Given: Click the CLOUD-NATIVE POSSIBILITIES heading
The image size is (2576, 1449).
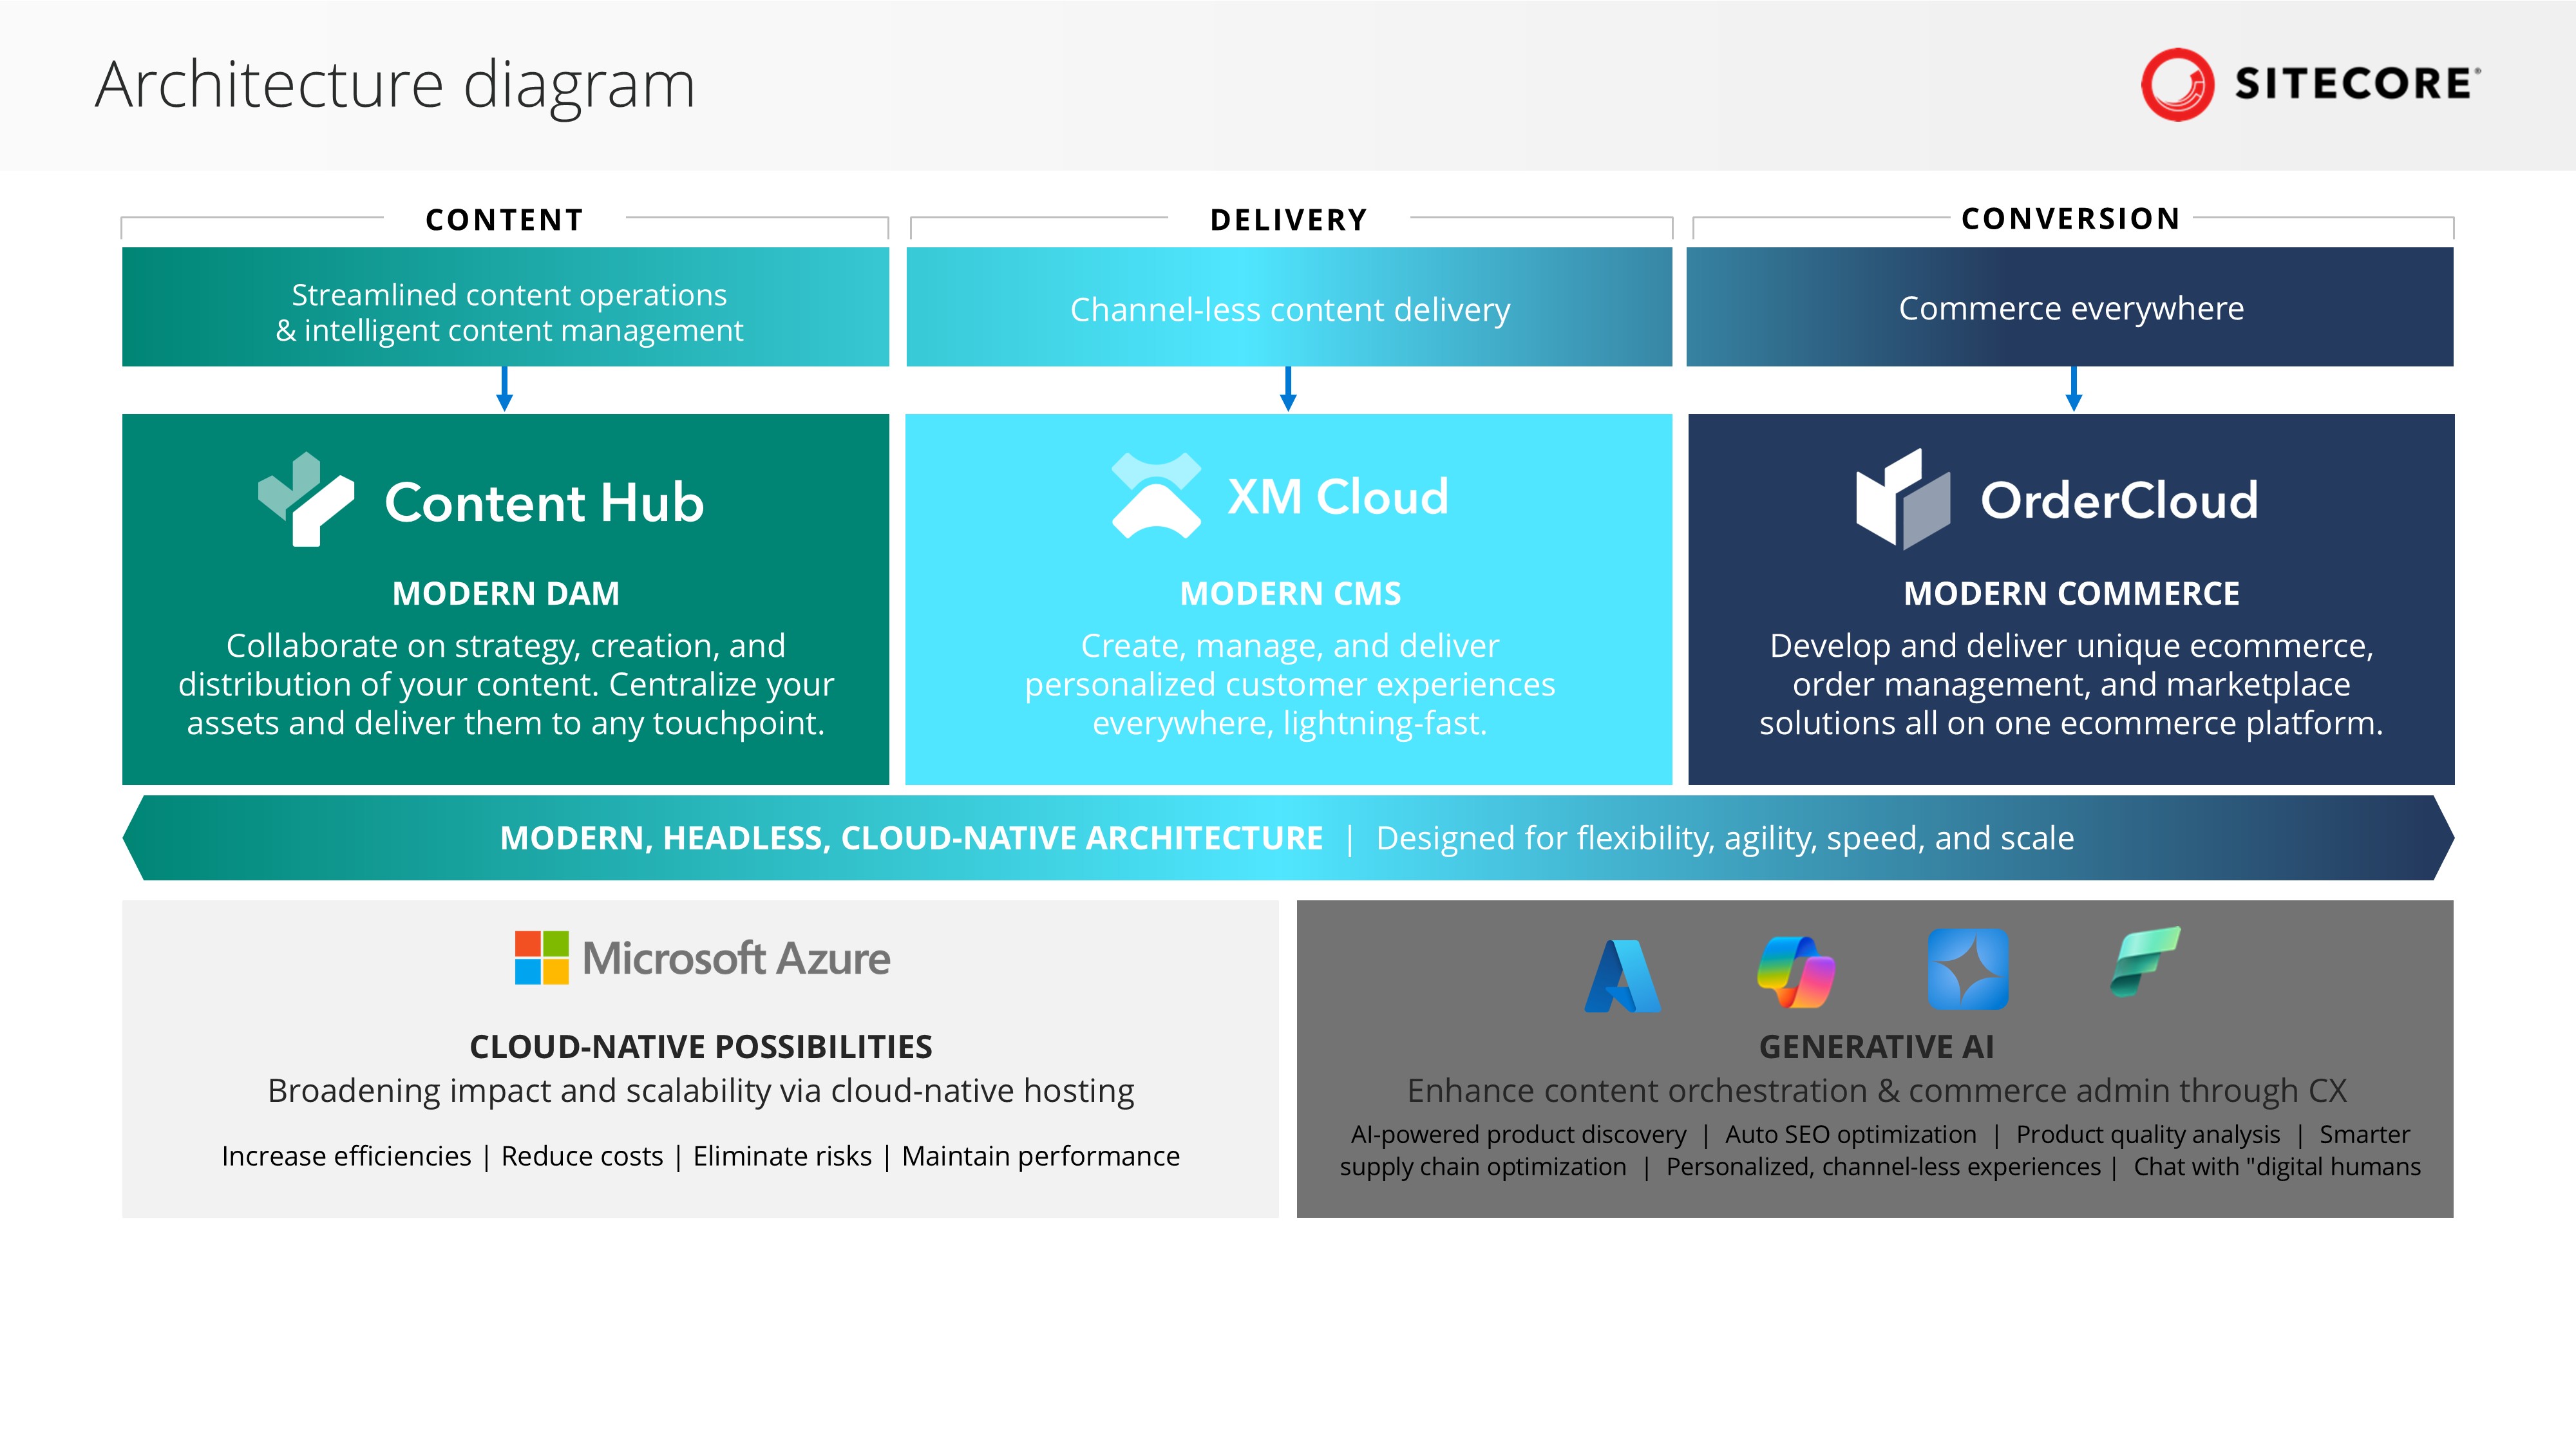Looking at the screenshot, I should click(700, 1047).
